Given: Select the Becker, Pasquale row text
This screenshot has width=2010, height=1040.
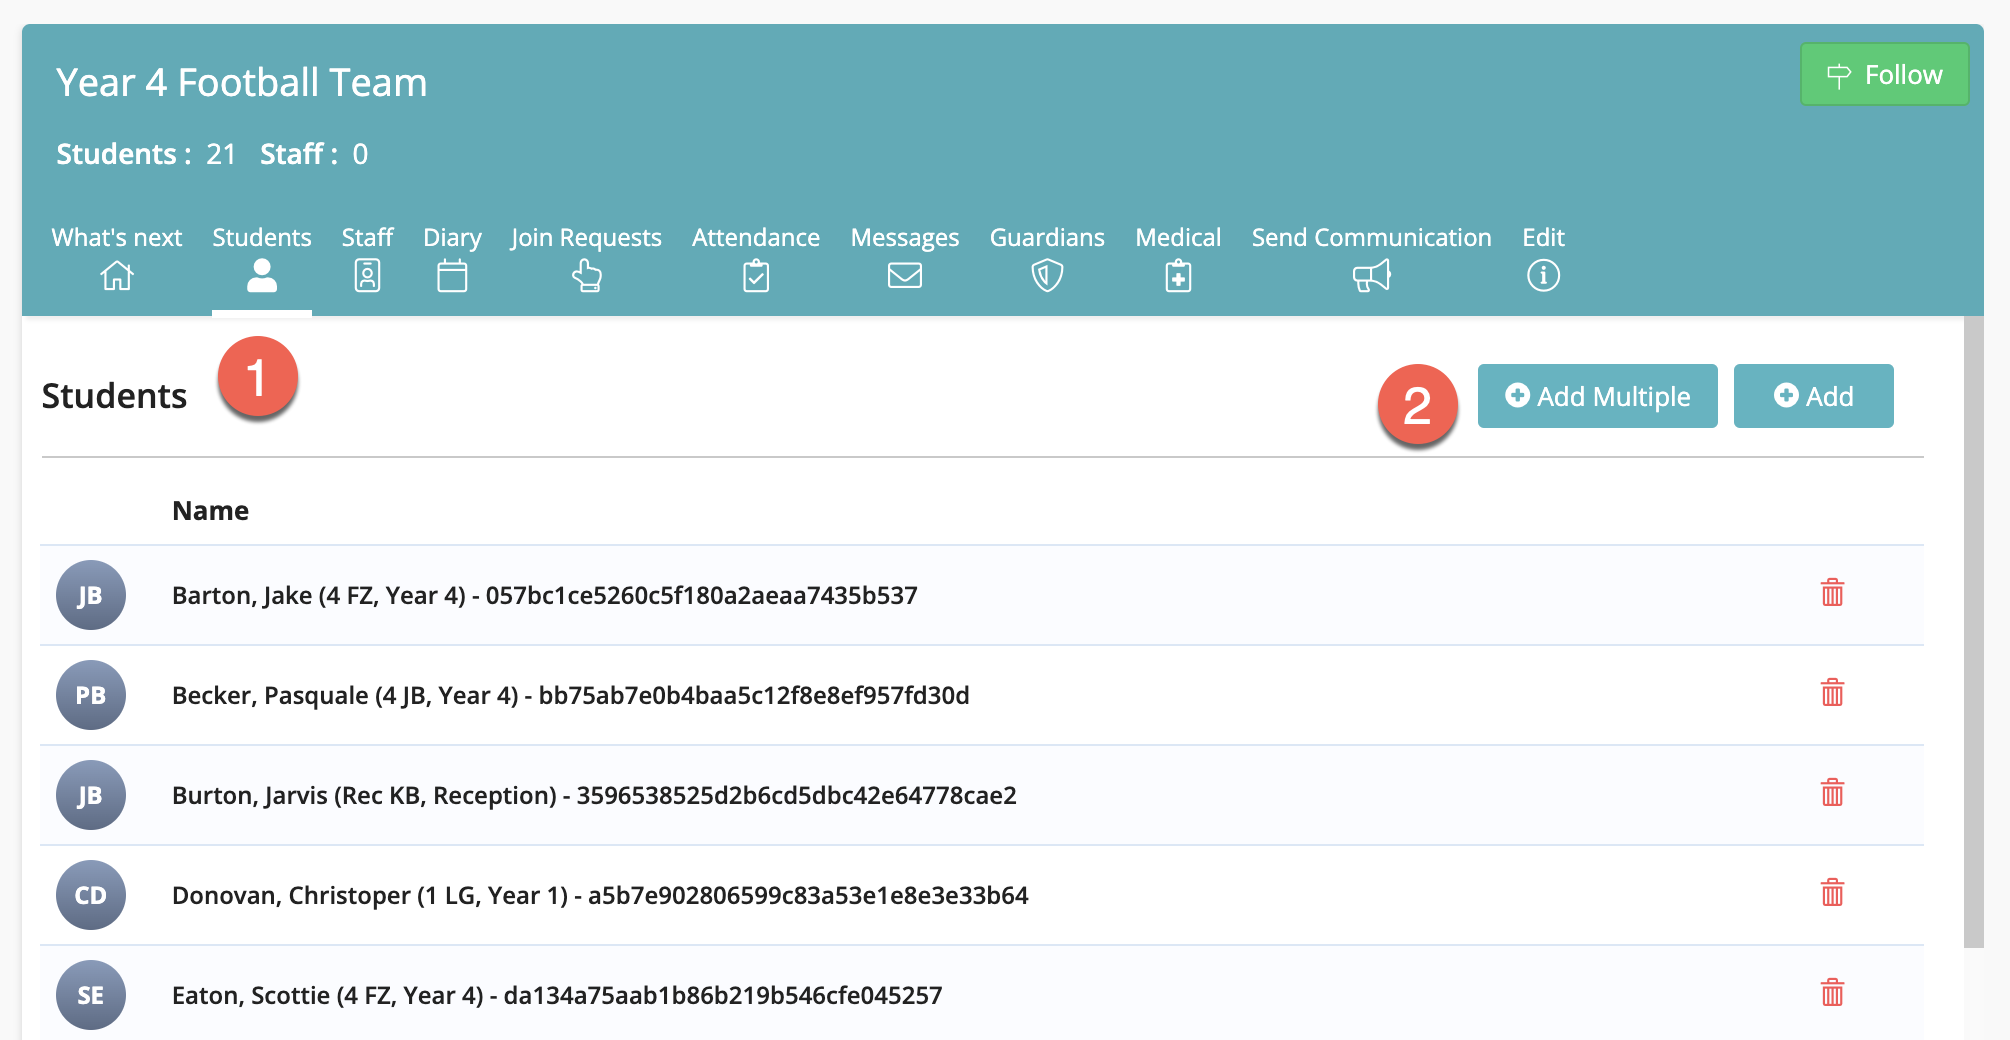Looking at the screenshot, I should (x=571, y=695).
